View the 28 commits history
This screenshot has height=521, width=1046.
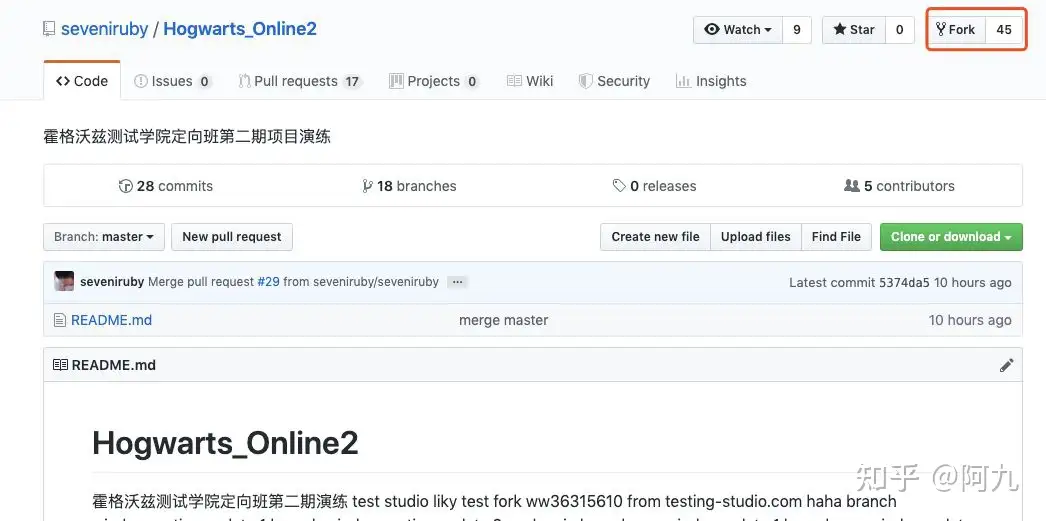(166, 186)
